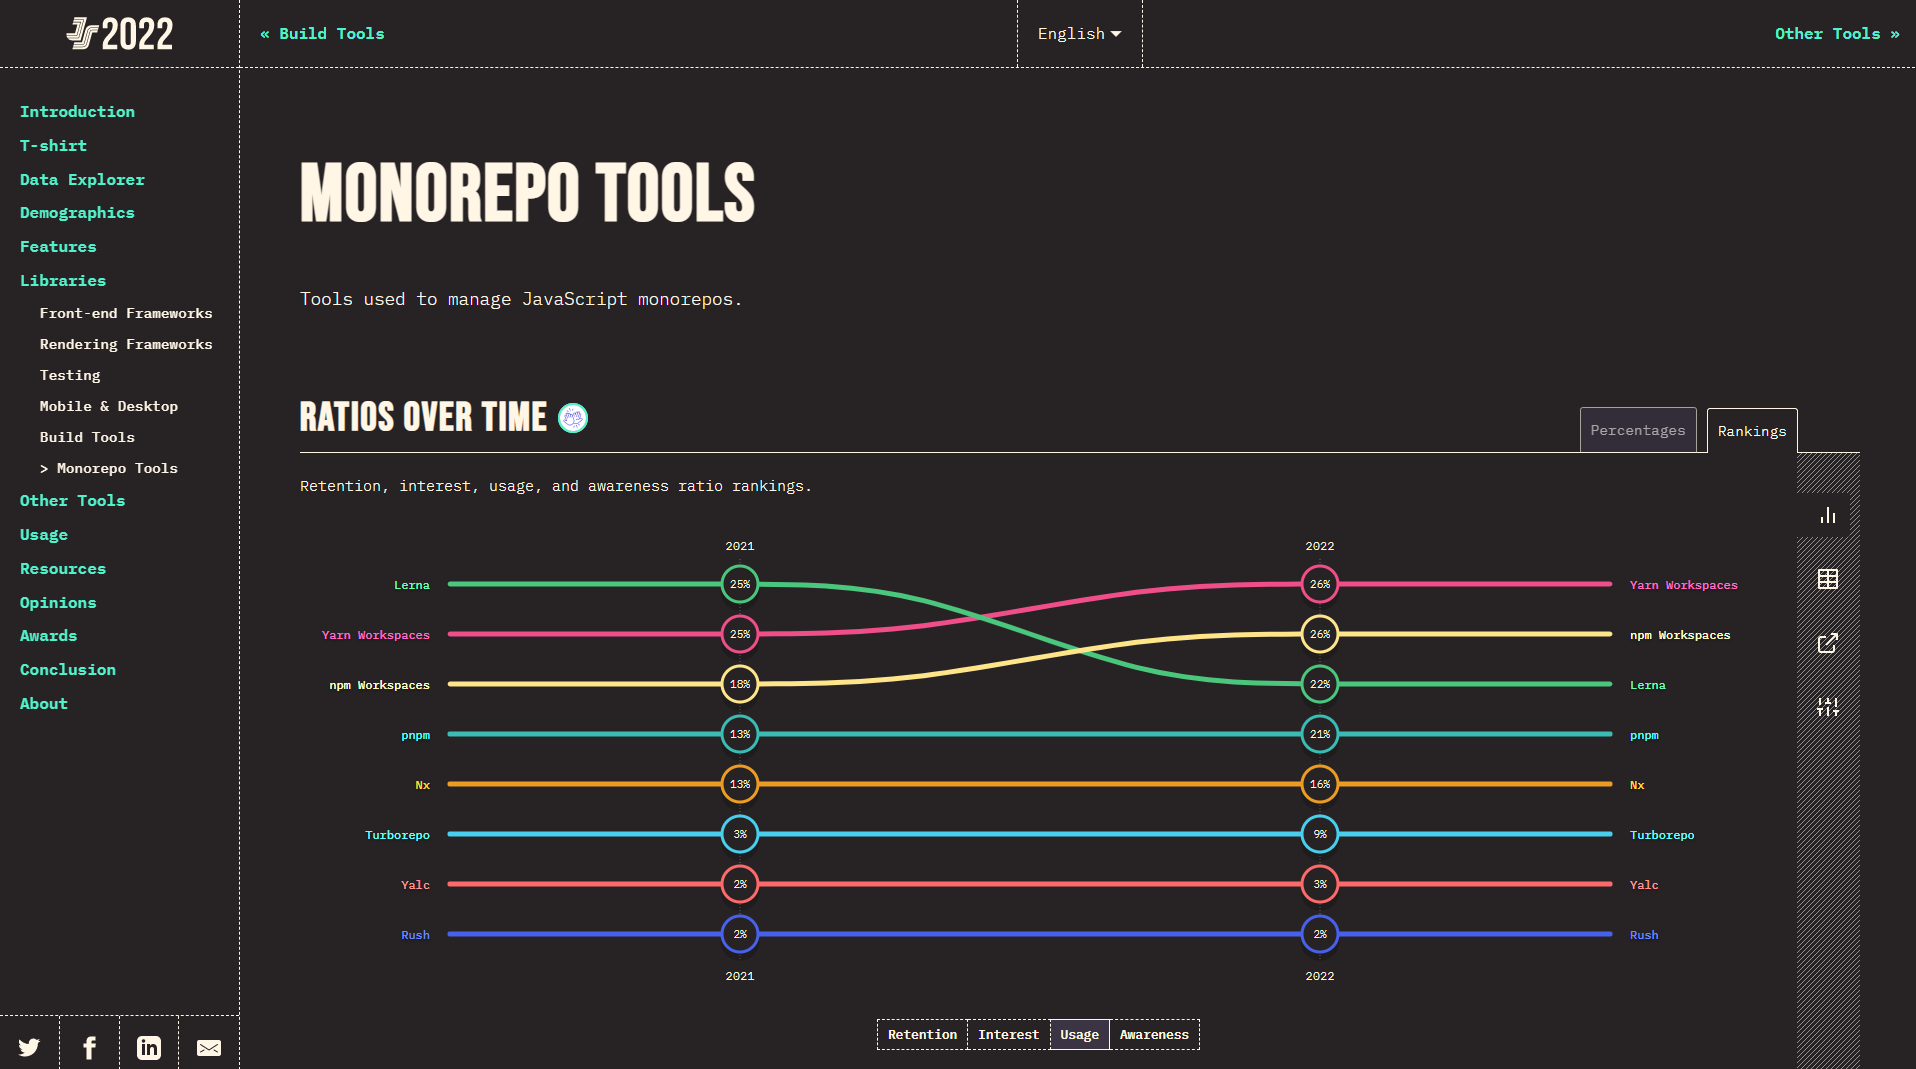Select the 2022 Yarn Workspaces 26% node
This screenshot has width=1916, height=1069.
click(x=1320, y=584)
